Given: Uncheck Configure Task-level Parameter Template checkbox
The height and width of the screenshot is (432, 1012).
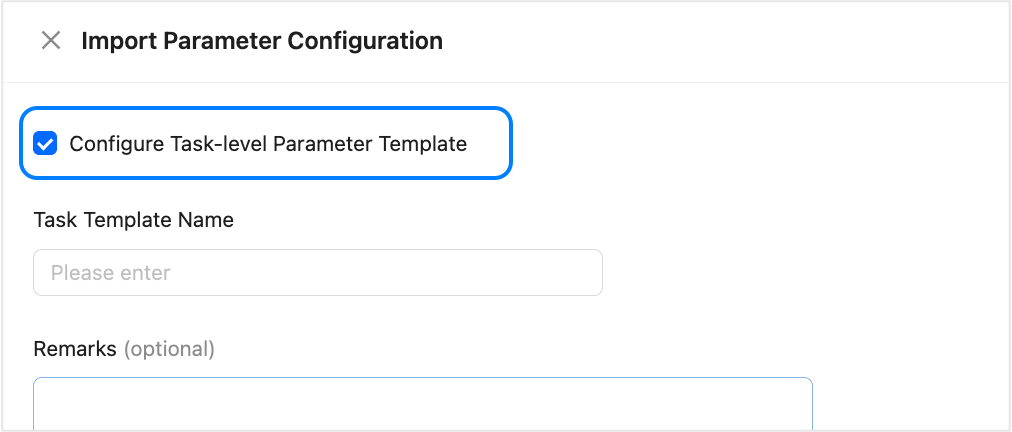Looking at the screenshot, I should (x=45, y=144).
